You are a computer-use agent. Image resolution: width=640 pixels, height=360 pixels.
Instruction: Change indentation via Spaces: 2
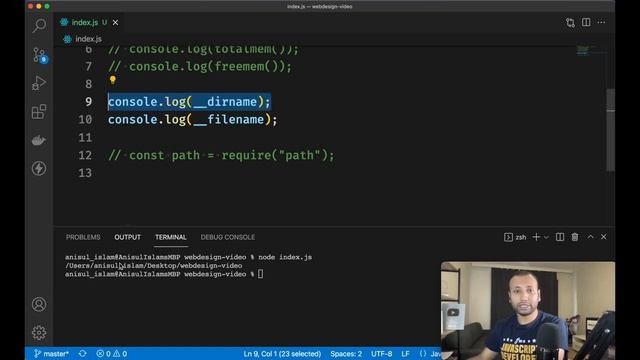click(346, 354)
